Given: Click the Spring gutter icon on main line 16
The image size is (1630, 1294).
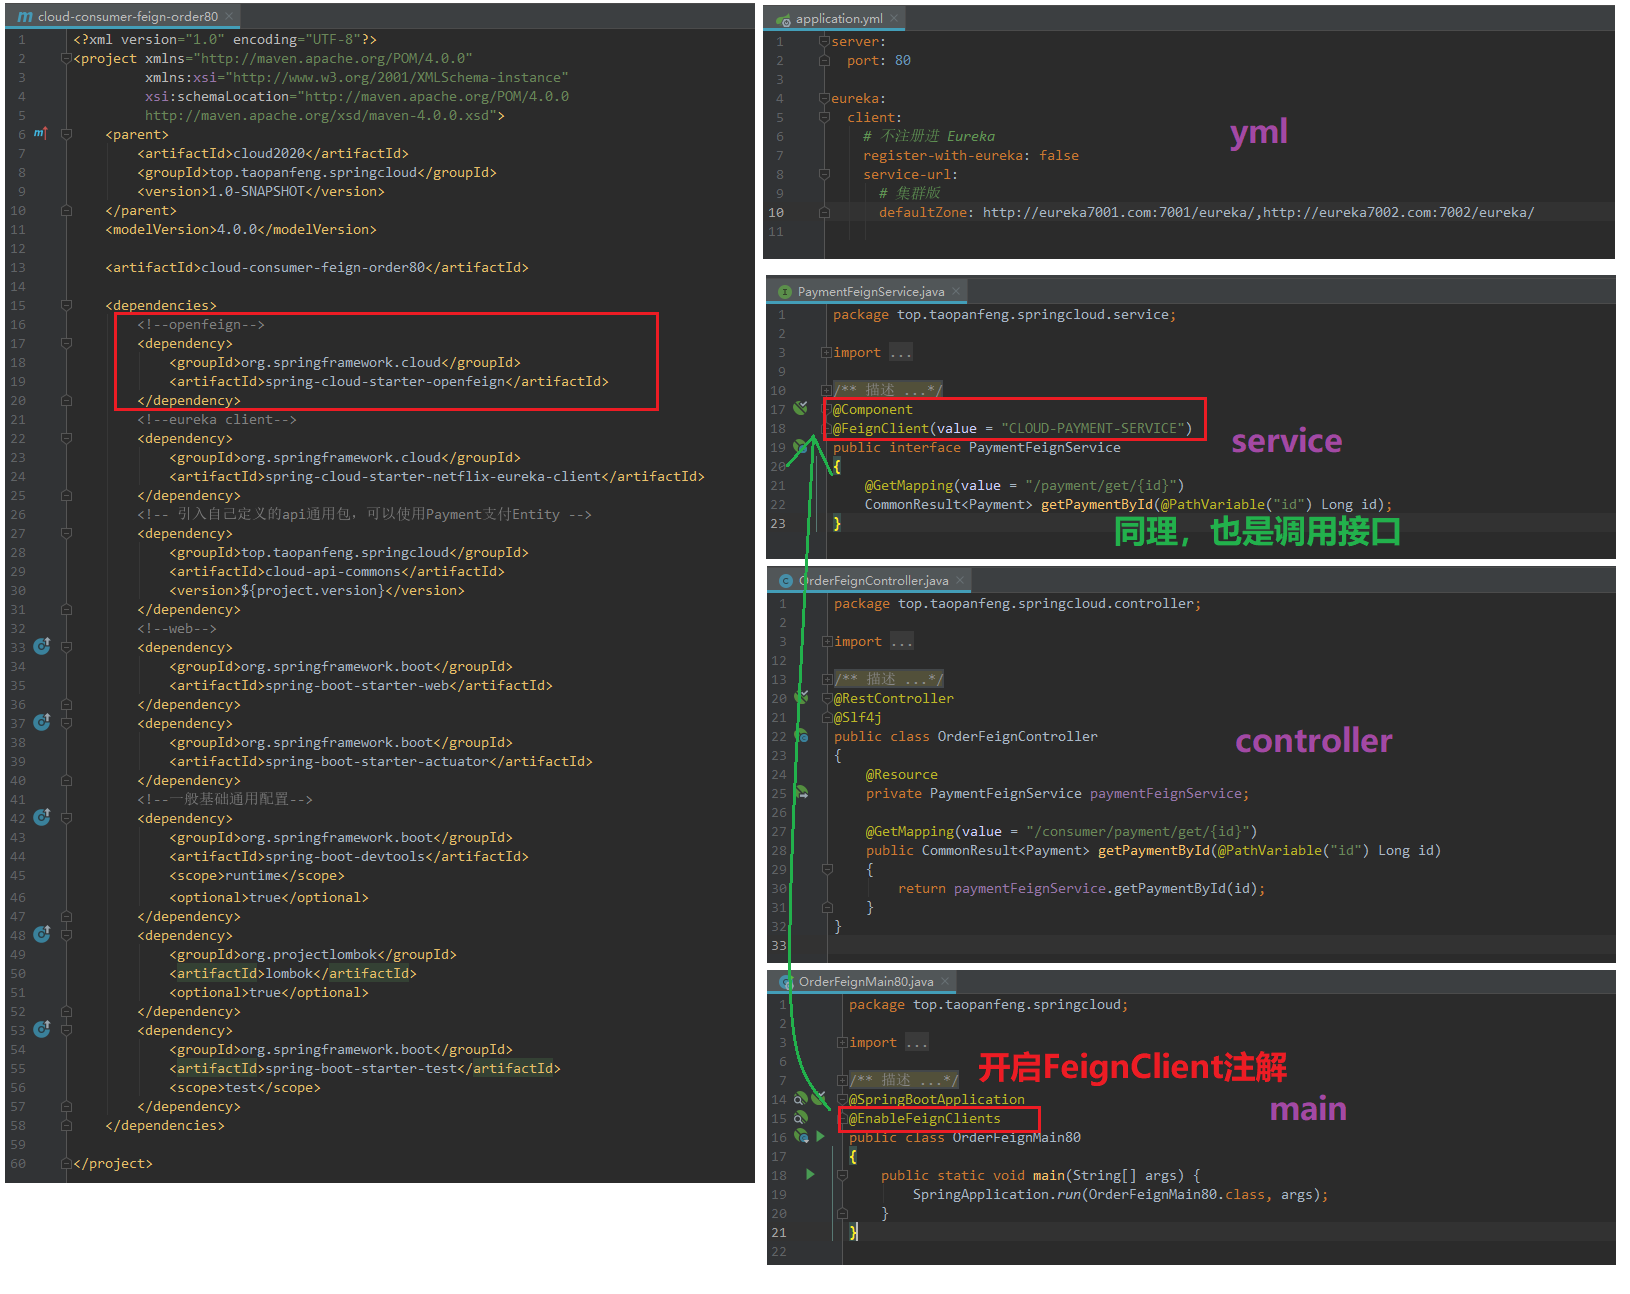Looking at the screenshot, I should click(x=801, y=1136).
